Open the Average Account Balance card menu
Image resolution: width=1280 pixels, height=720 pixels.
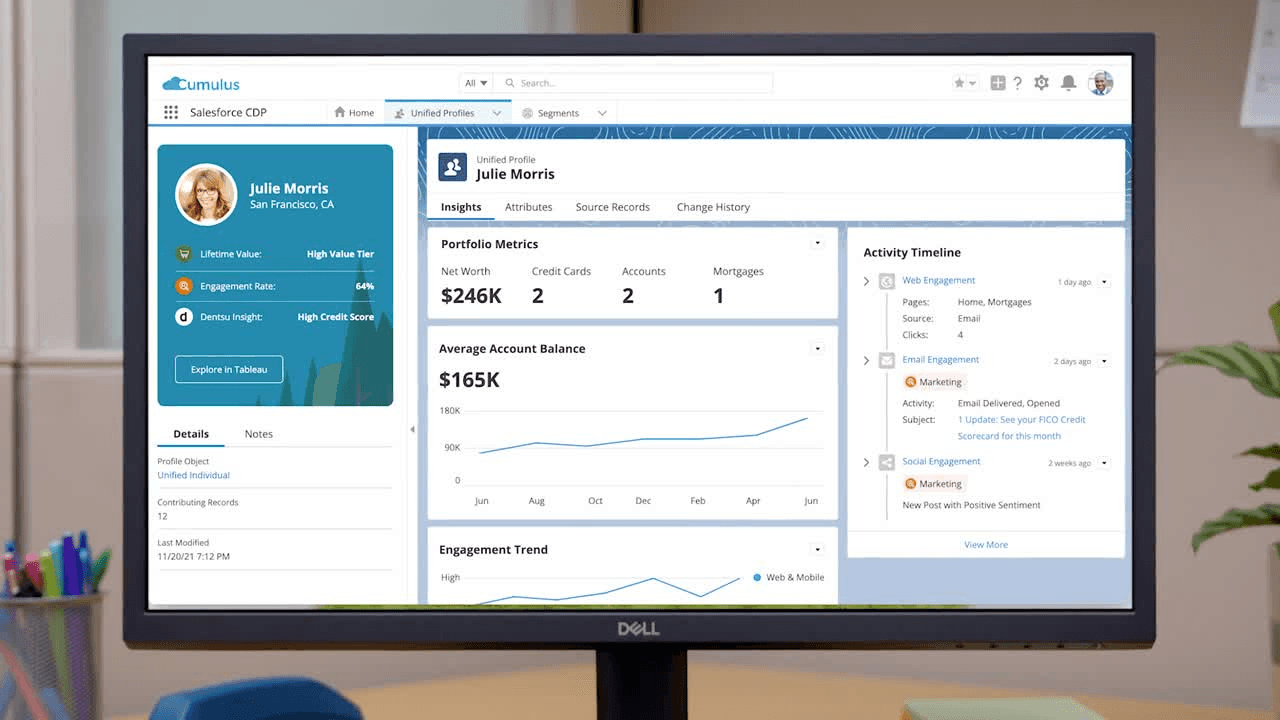817,348
